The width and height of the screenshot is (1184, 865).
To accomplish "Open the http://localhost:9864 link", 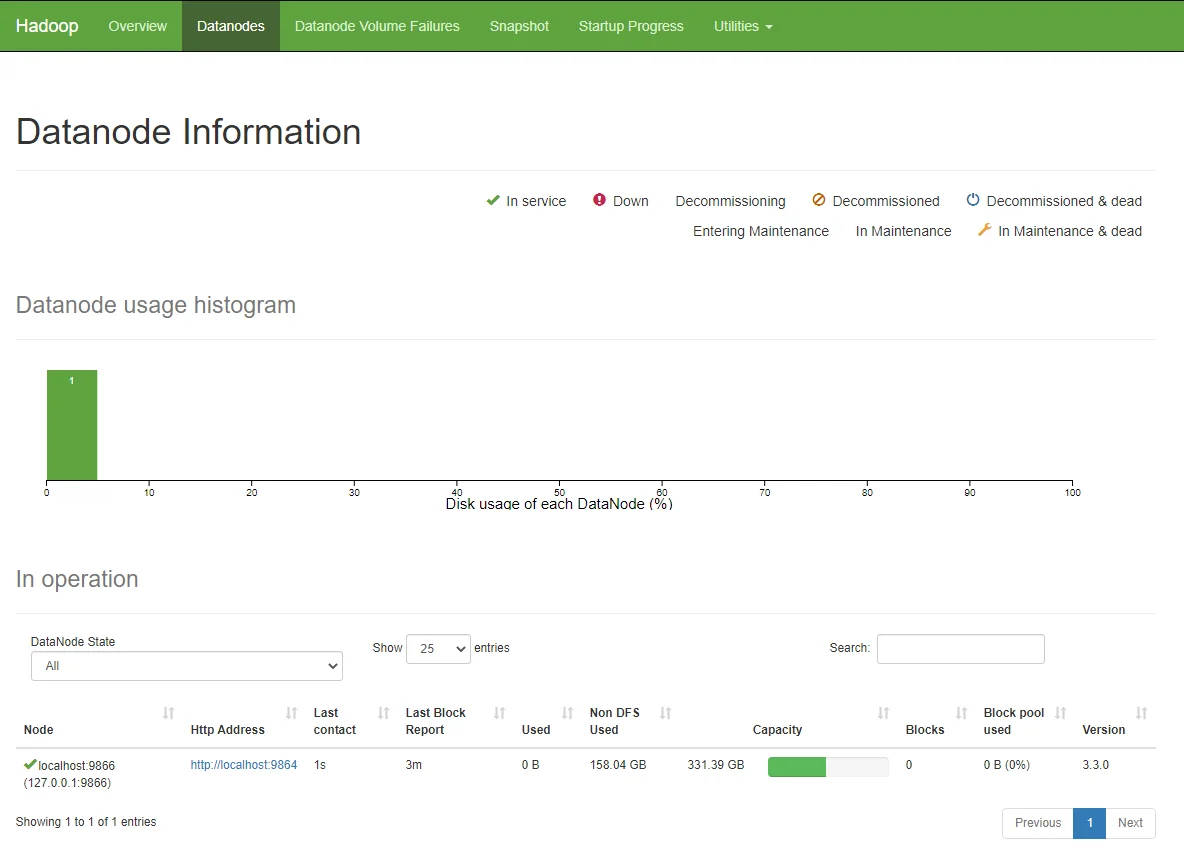I will [x=244, y=765].
